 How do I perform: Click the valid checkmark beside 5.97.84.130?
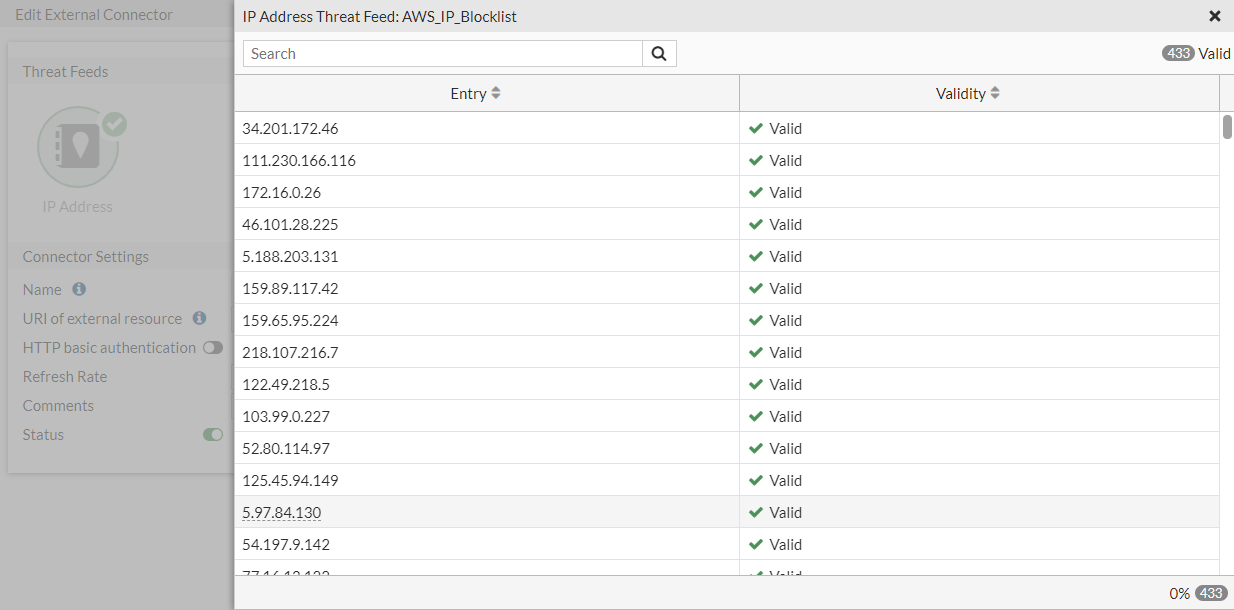(x=756, y=513)
